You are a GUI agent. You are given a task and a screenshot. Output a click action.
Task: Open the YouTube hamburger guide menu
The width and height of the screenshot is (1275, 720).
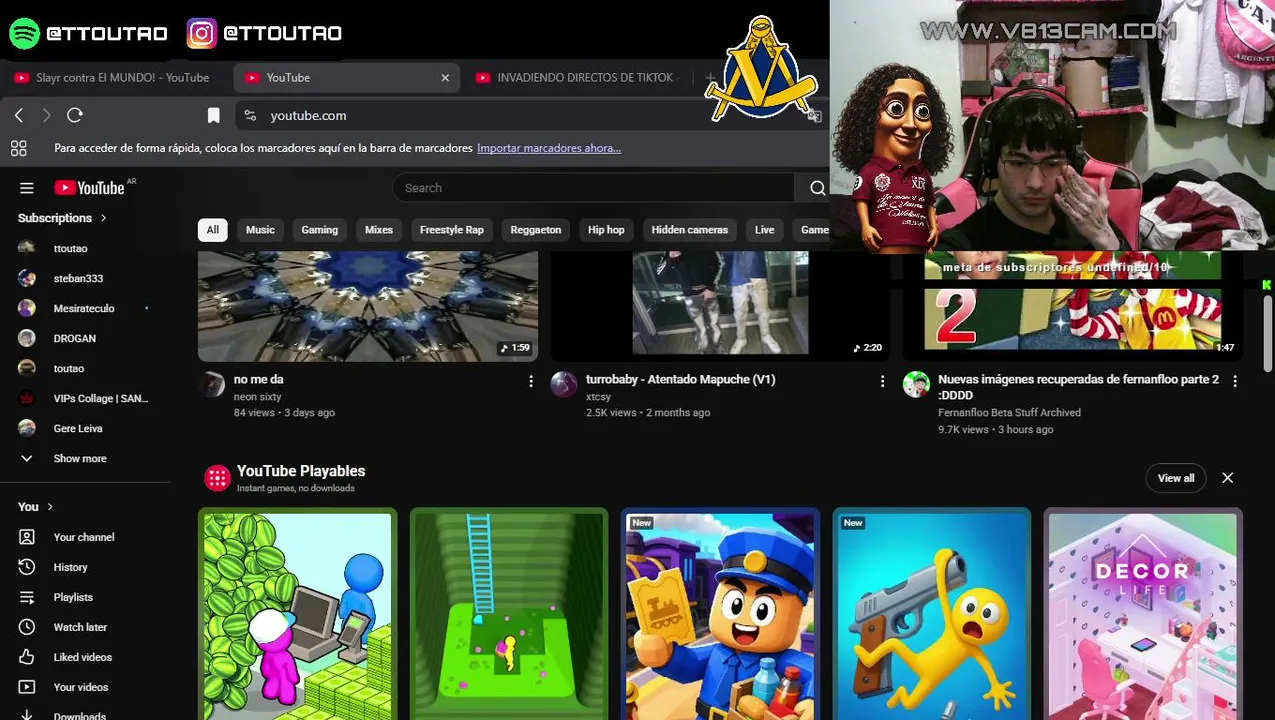27,188
